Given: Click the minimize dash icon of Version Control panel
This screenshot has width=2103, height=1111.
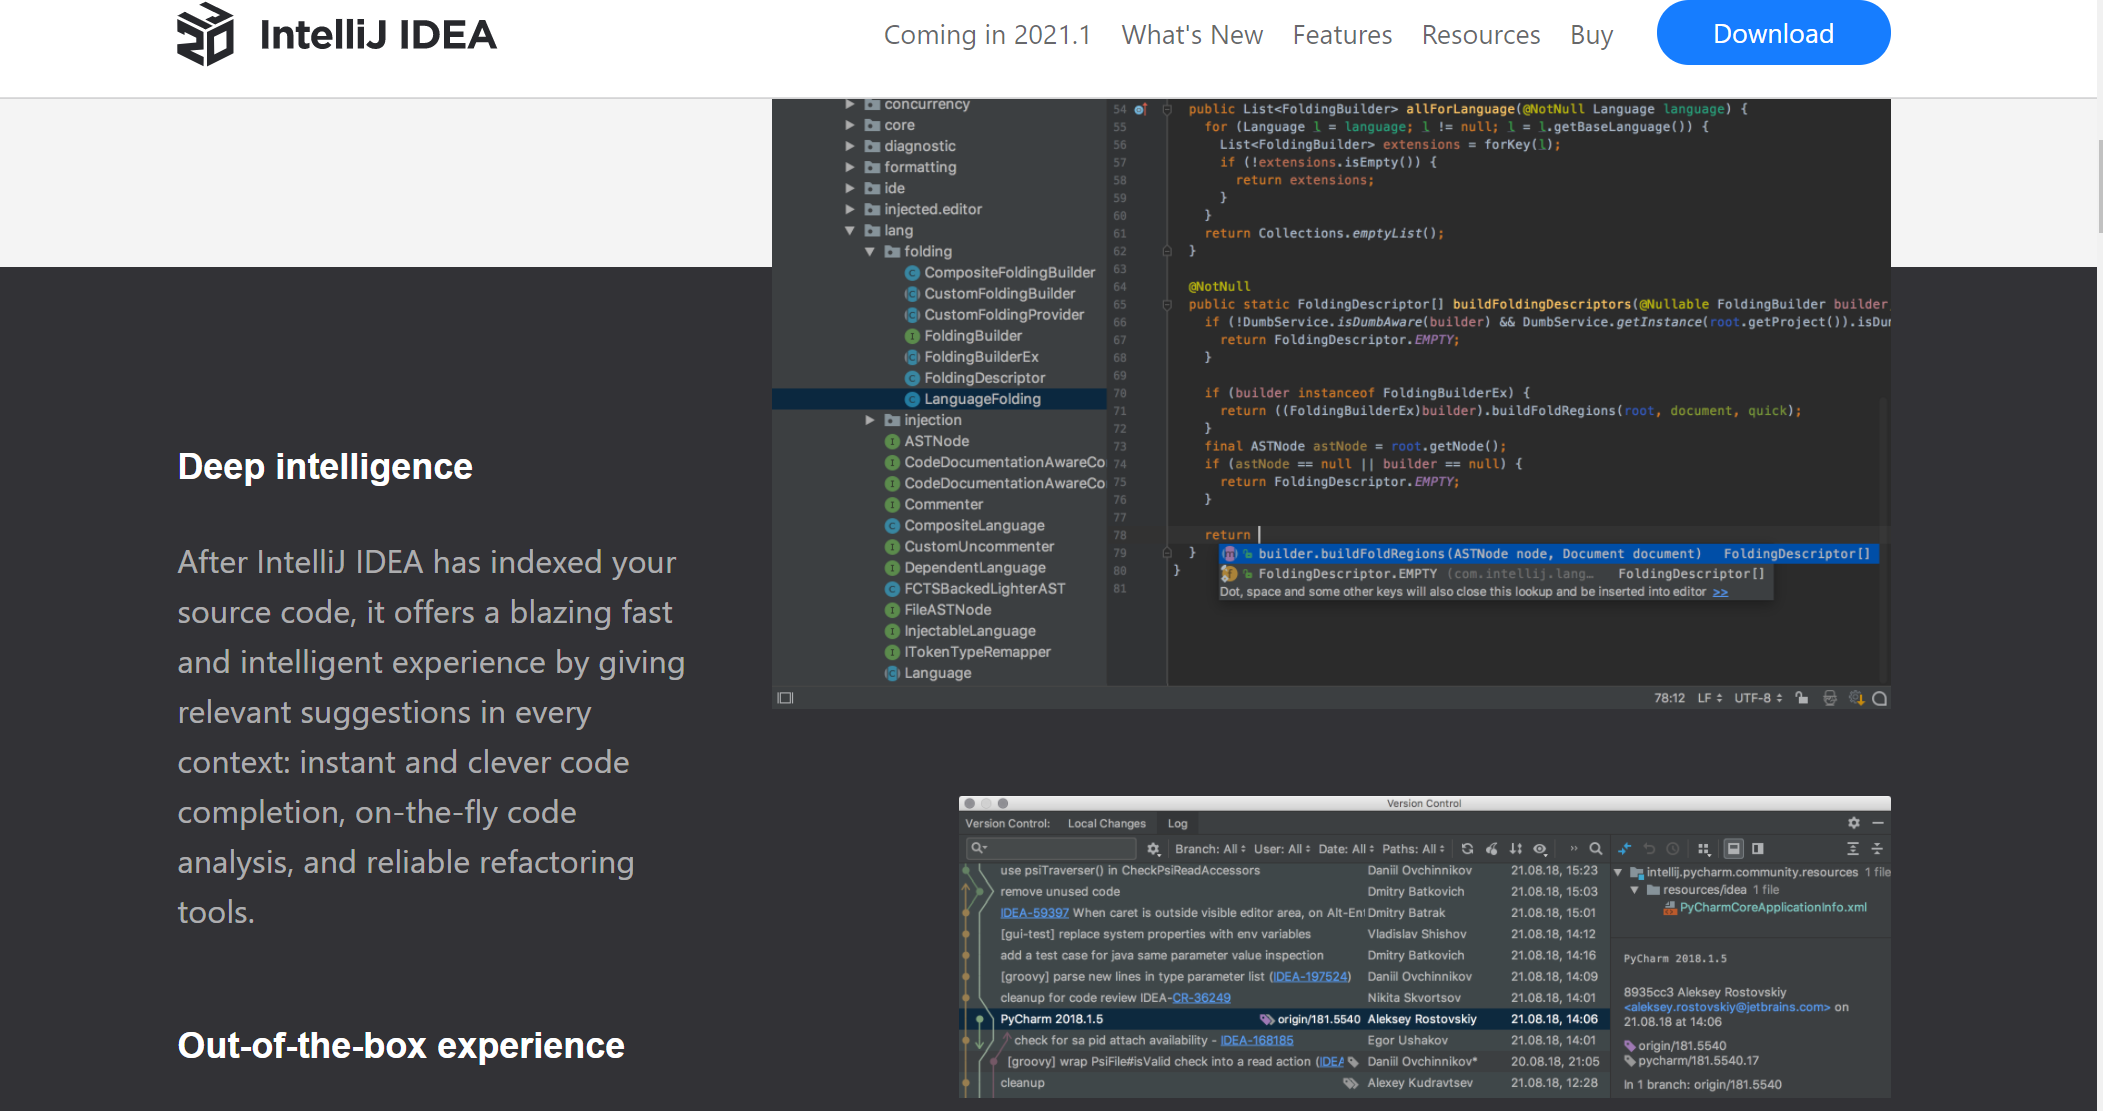Looking at the screenshot, I should tap(1878, 823).
